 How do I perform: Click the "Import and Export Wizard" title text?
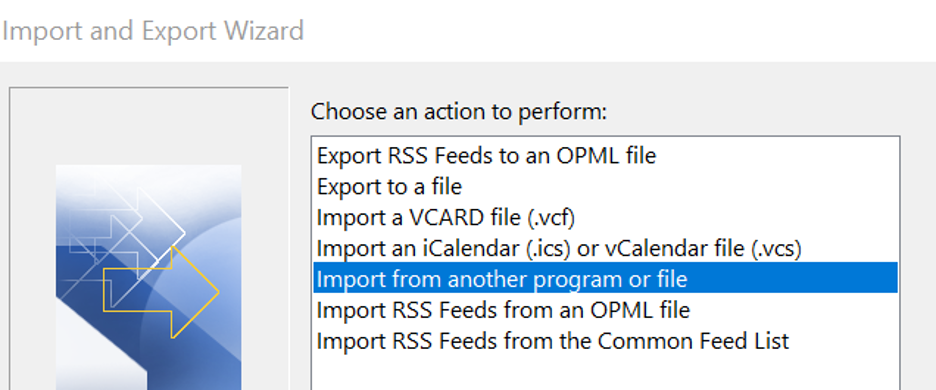[x=153, y=30]
